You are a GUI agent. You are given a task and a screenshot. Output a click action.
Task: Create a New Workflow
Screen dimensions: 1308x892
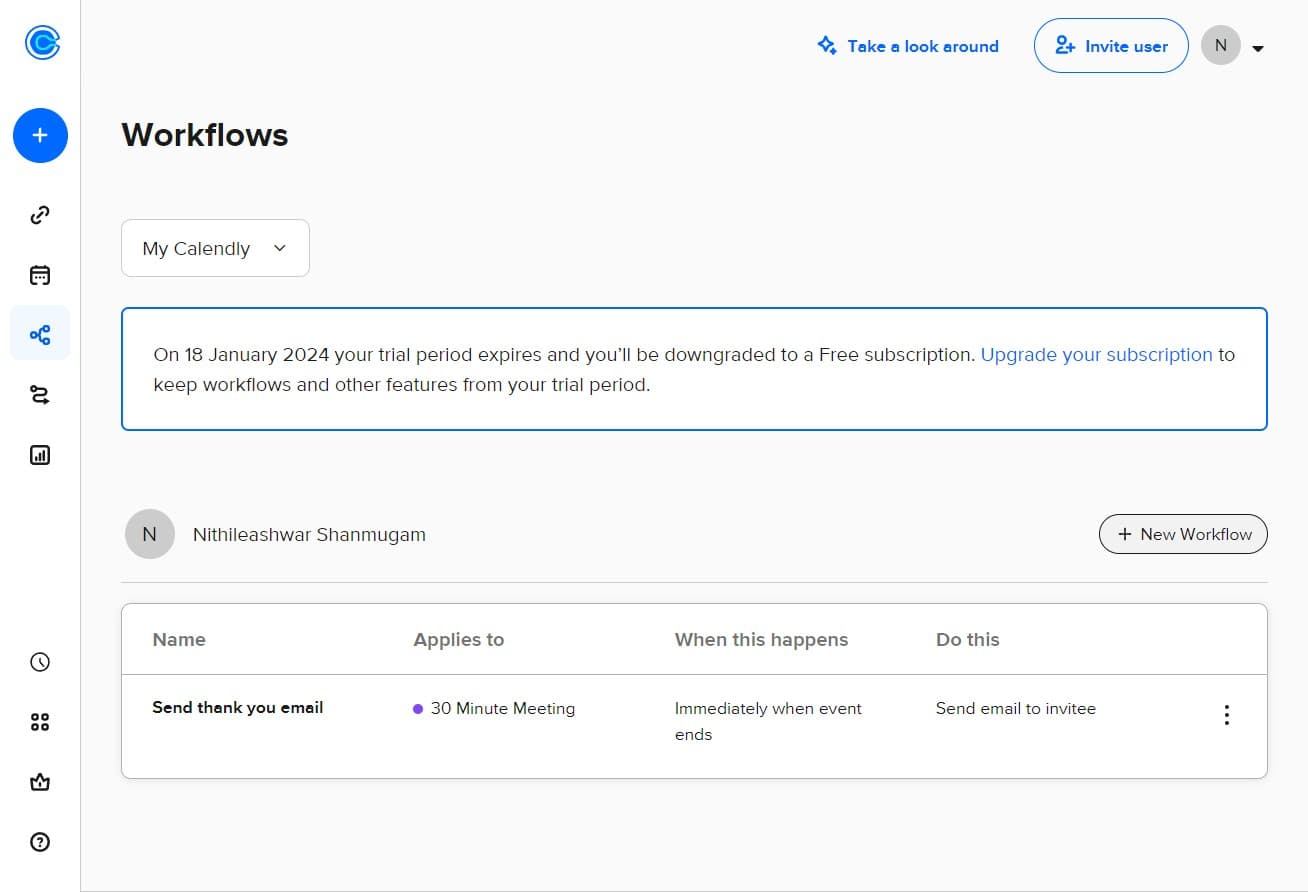1183,534
